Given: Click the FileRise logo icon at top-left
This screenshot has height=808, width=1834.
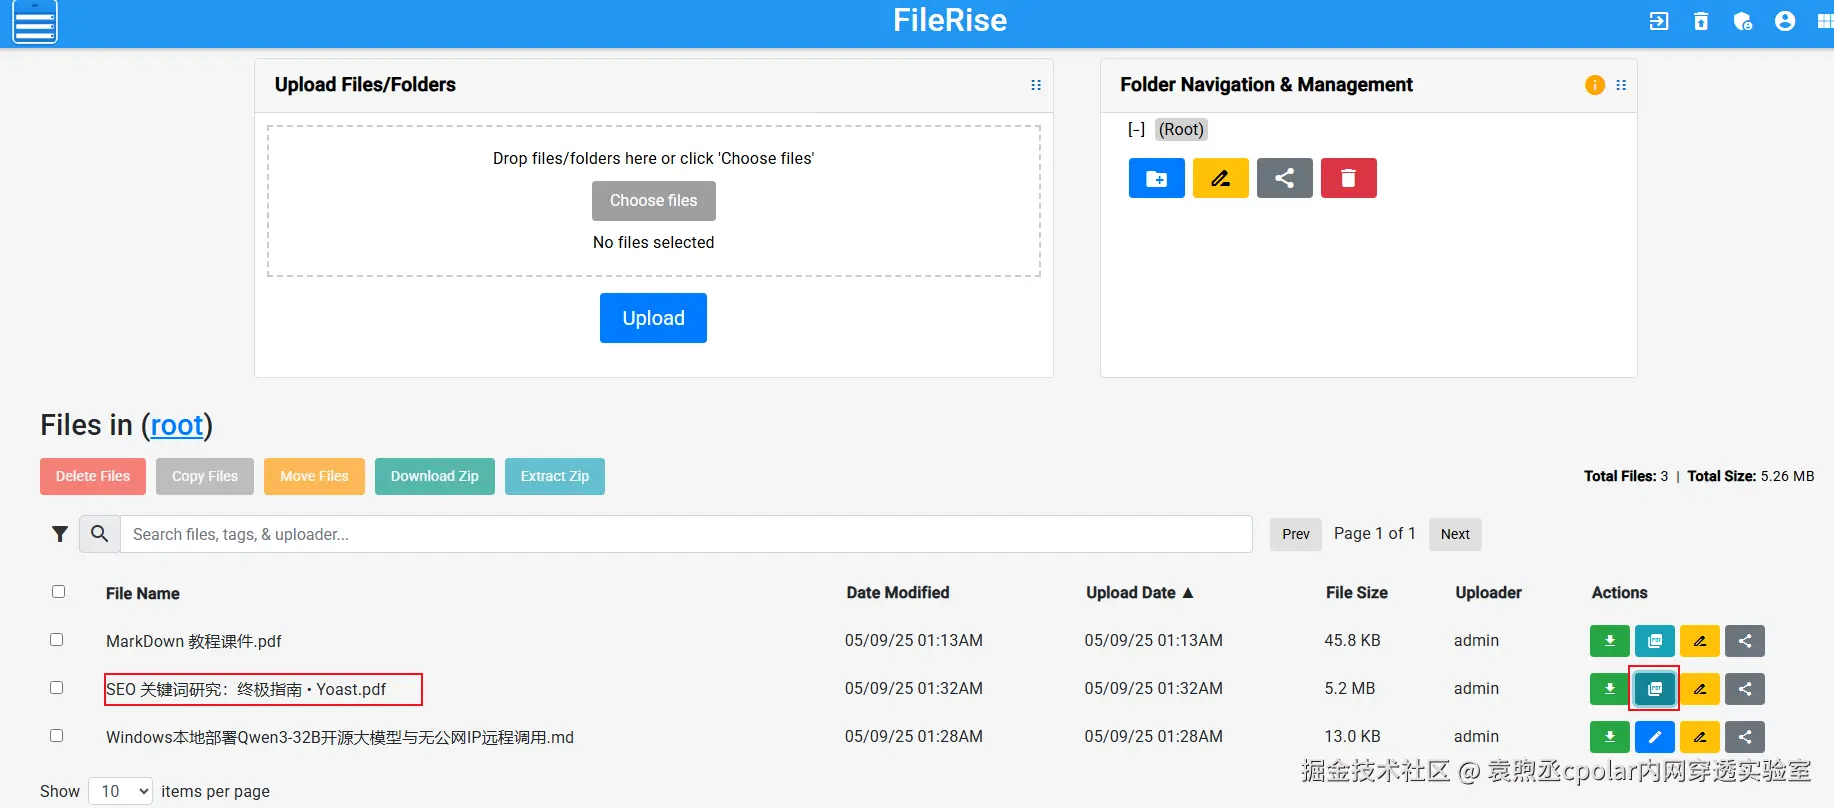Looking at the screenshot, I should 35,22.
